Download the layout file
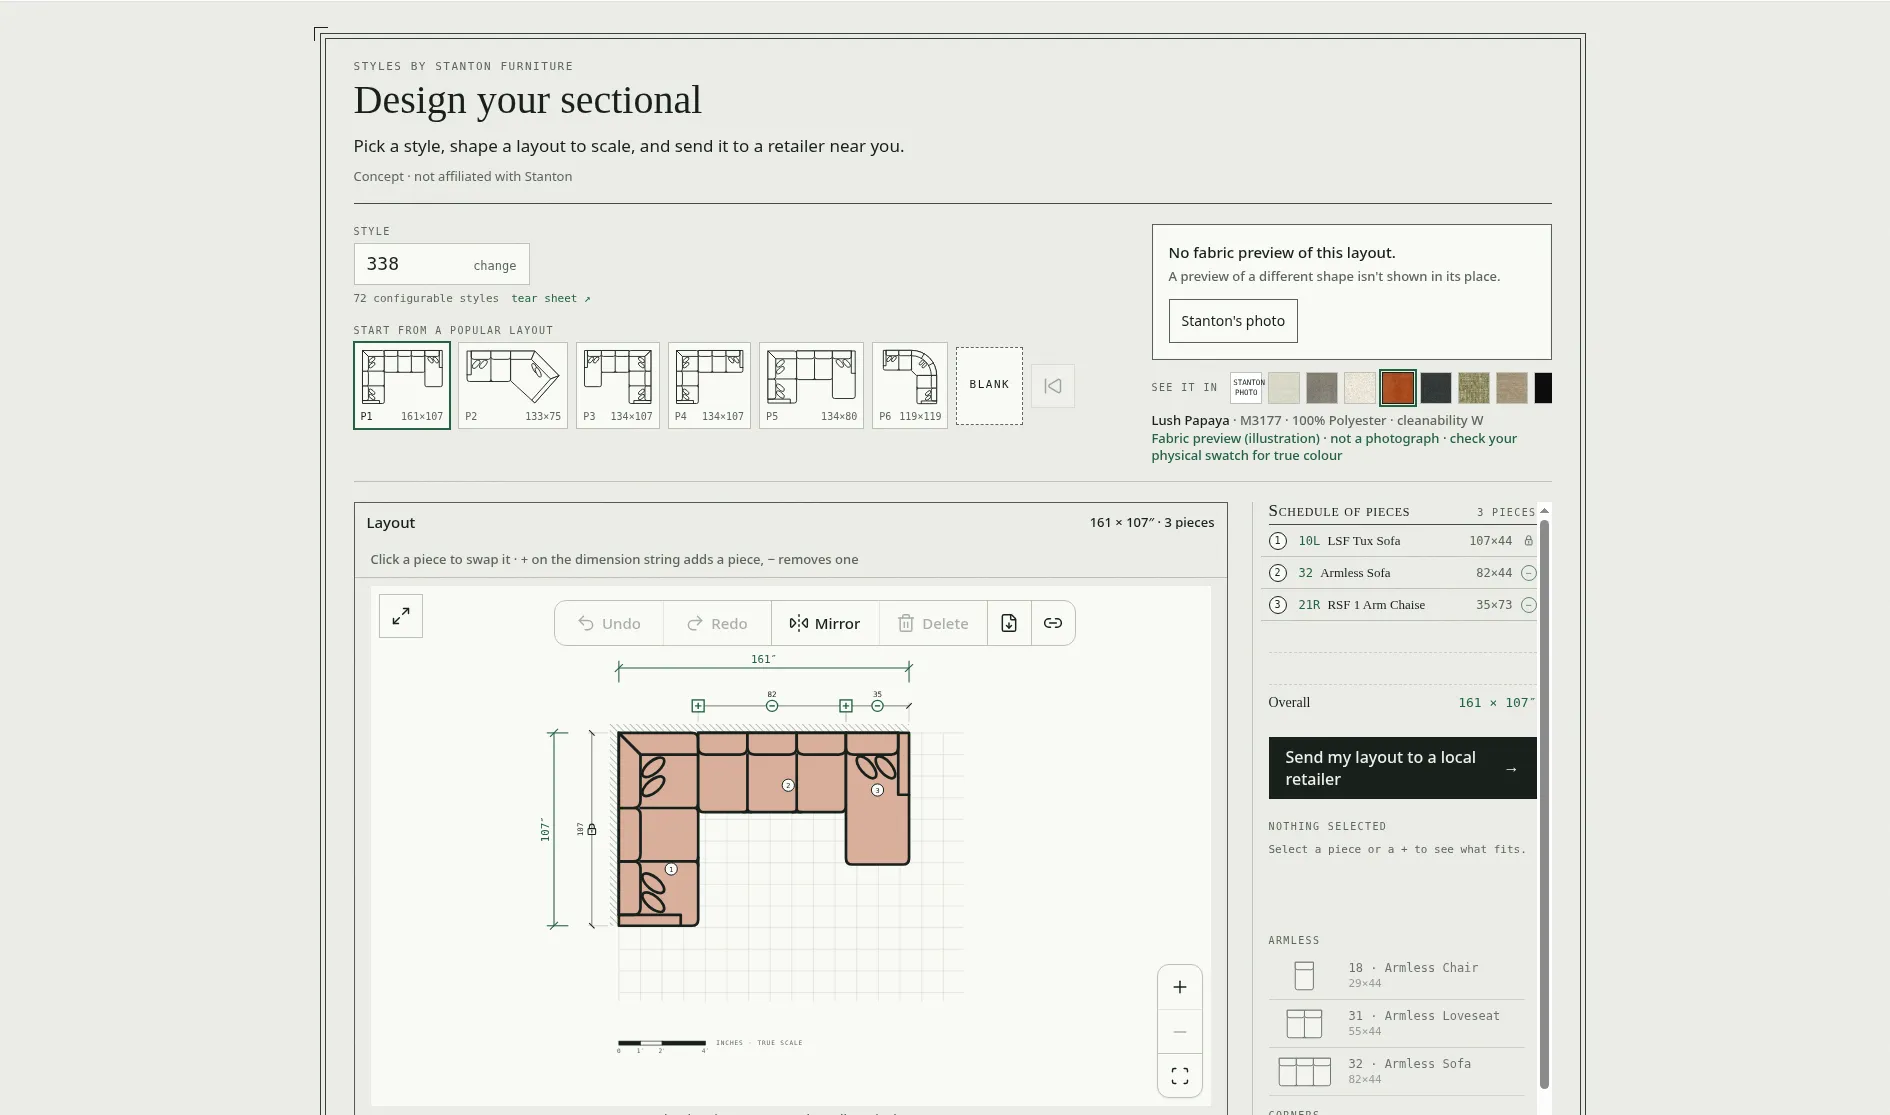The height and width of the screenshot is (1115, 1890). click(1009, 623)
